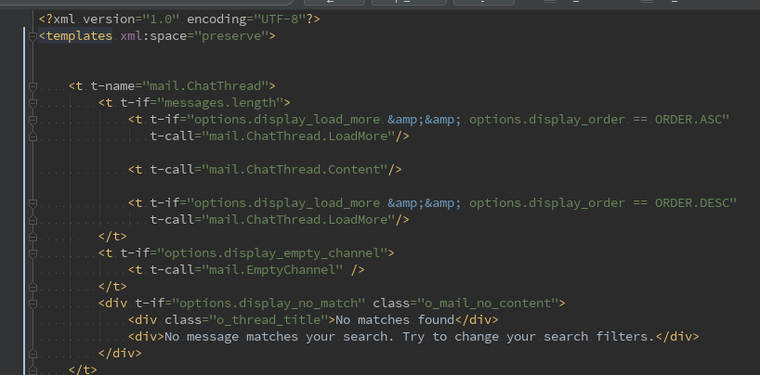Fold the ORDER.ASC t-if element in gutter

pos(33,120)
